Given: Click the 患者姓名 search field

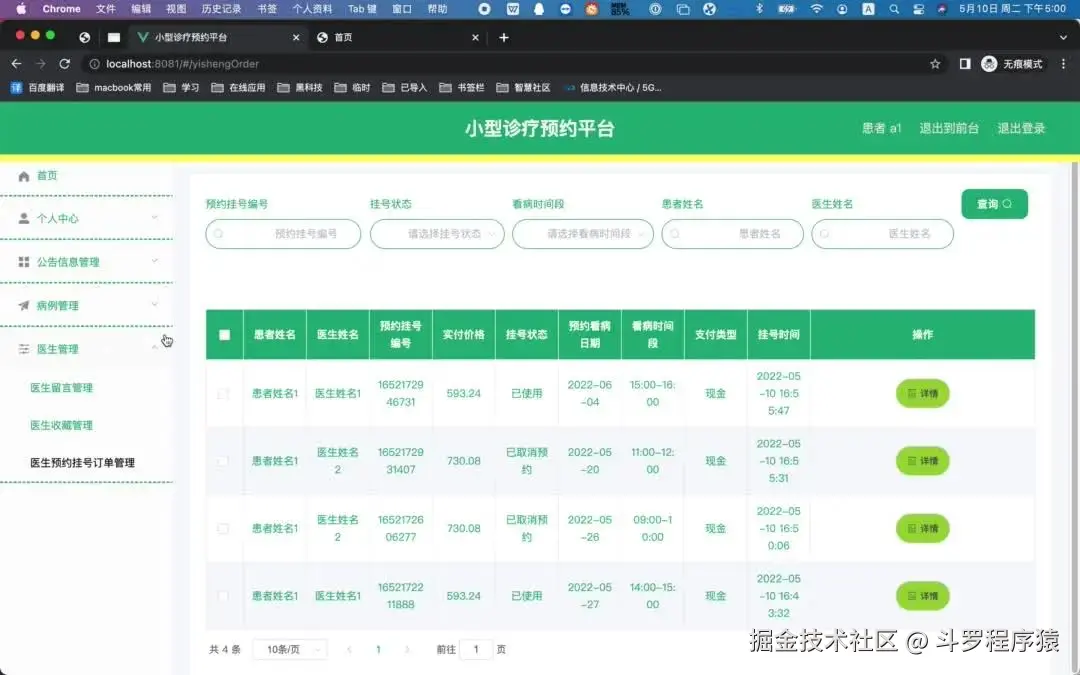Looking at the screenshot, I should [732, 234].
